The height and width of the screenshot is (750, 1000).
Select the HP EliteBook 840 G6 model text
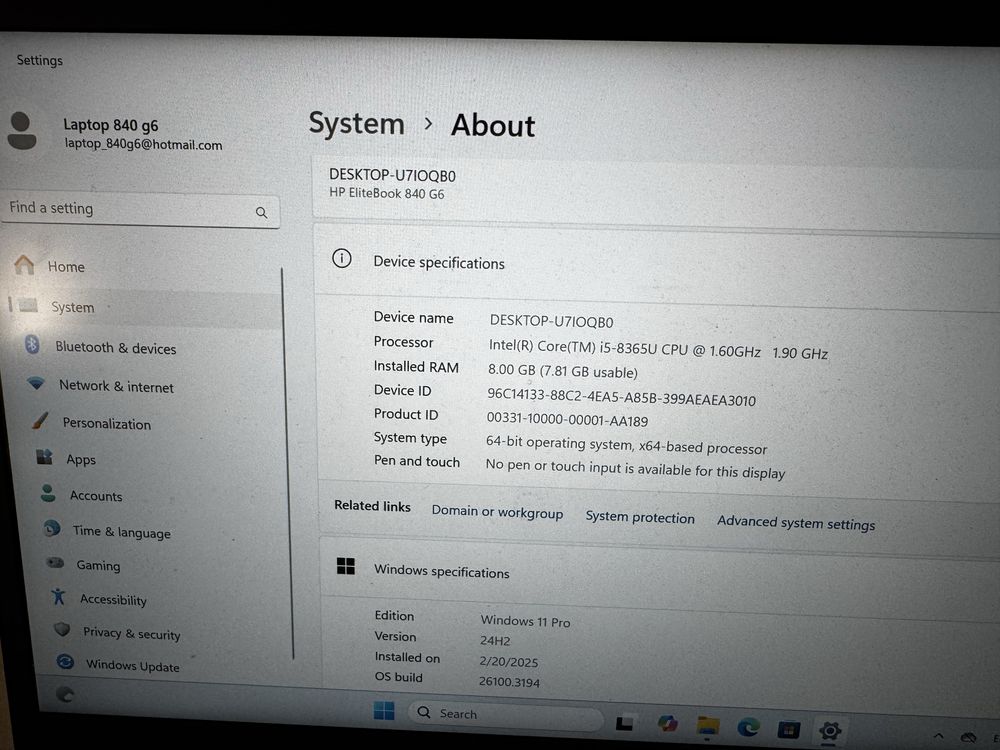386,193
